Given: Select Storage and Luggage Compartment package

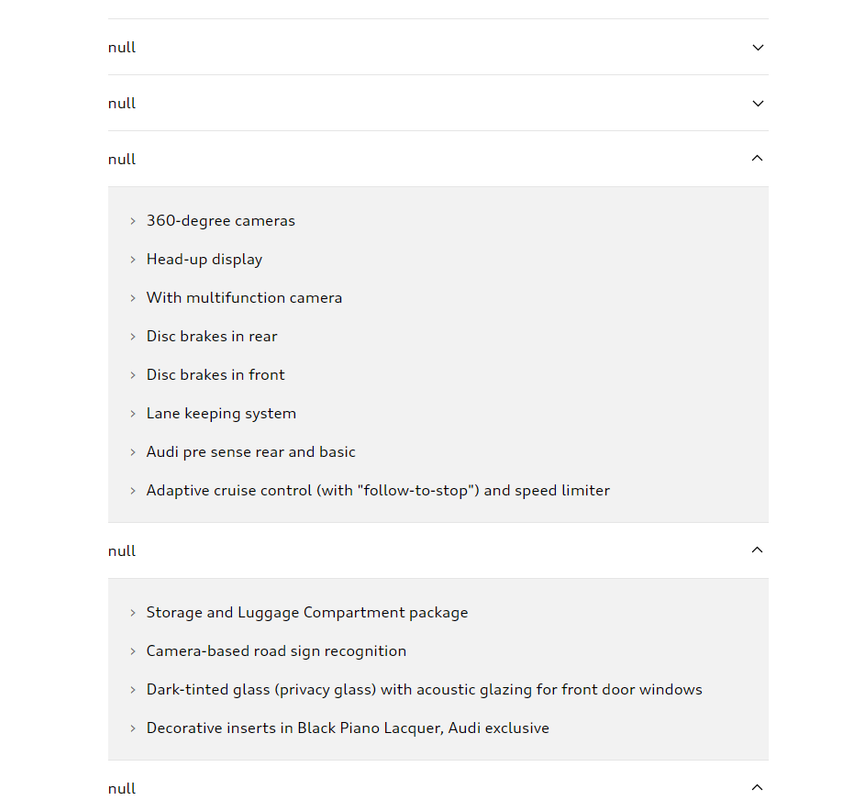Looking at the screenshot, I should tap(307, 613).
